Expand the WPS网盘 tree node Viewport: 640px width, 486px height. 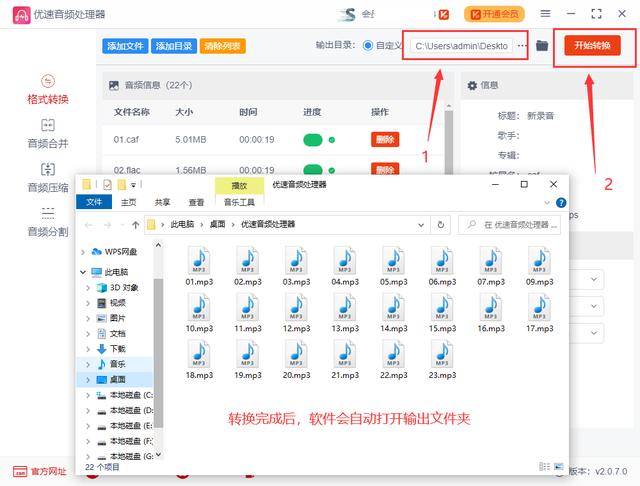pos(83,252)
